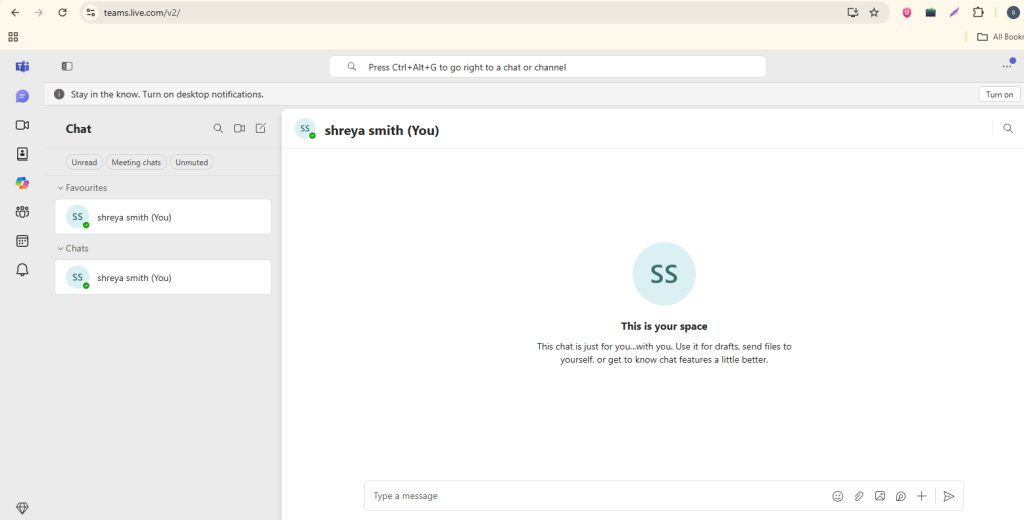Click the browser address bar URL

(142, 12)
